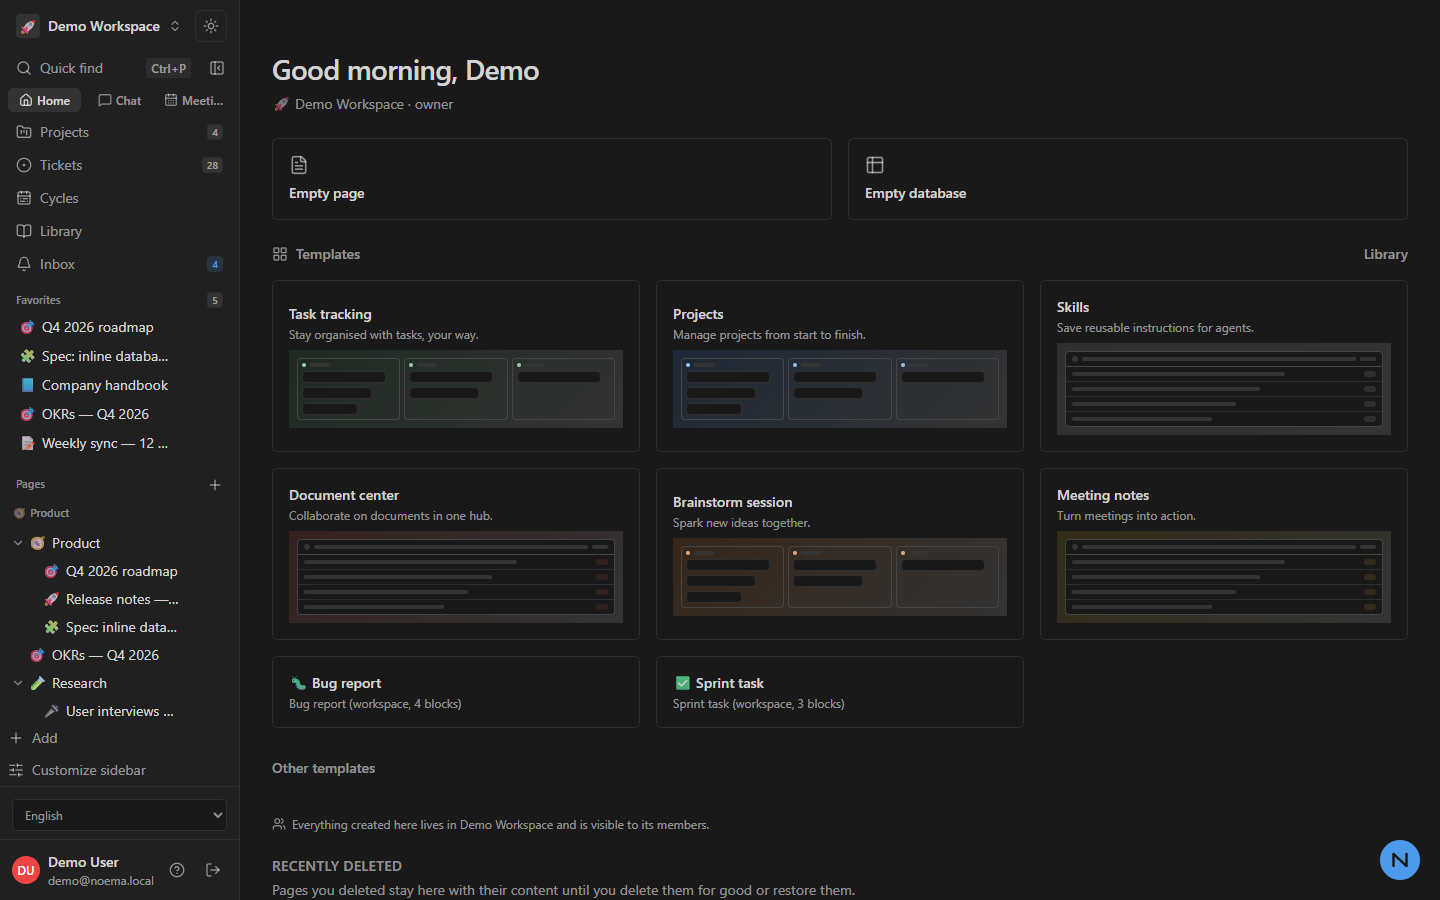Collapse the Product tree chevron
The width and height of the screenshot is (1440, 900).
[18, 543]
